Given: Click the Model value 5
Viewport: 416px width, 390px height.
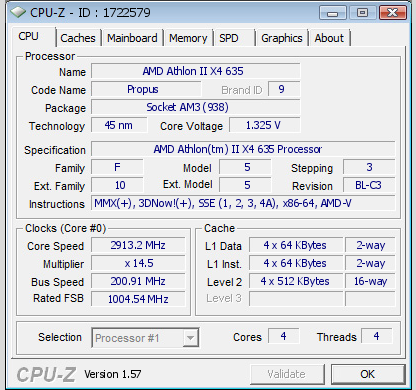Looking at the screenshot, I should coord(245,167).
